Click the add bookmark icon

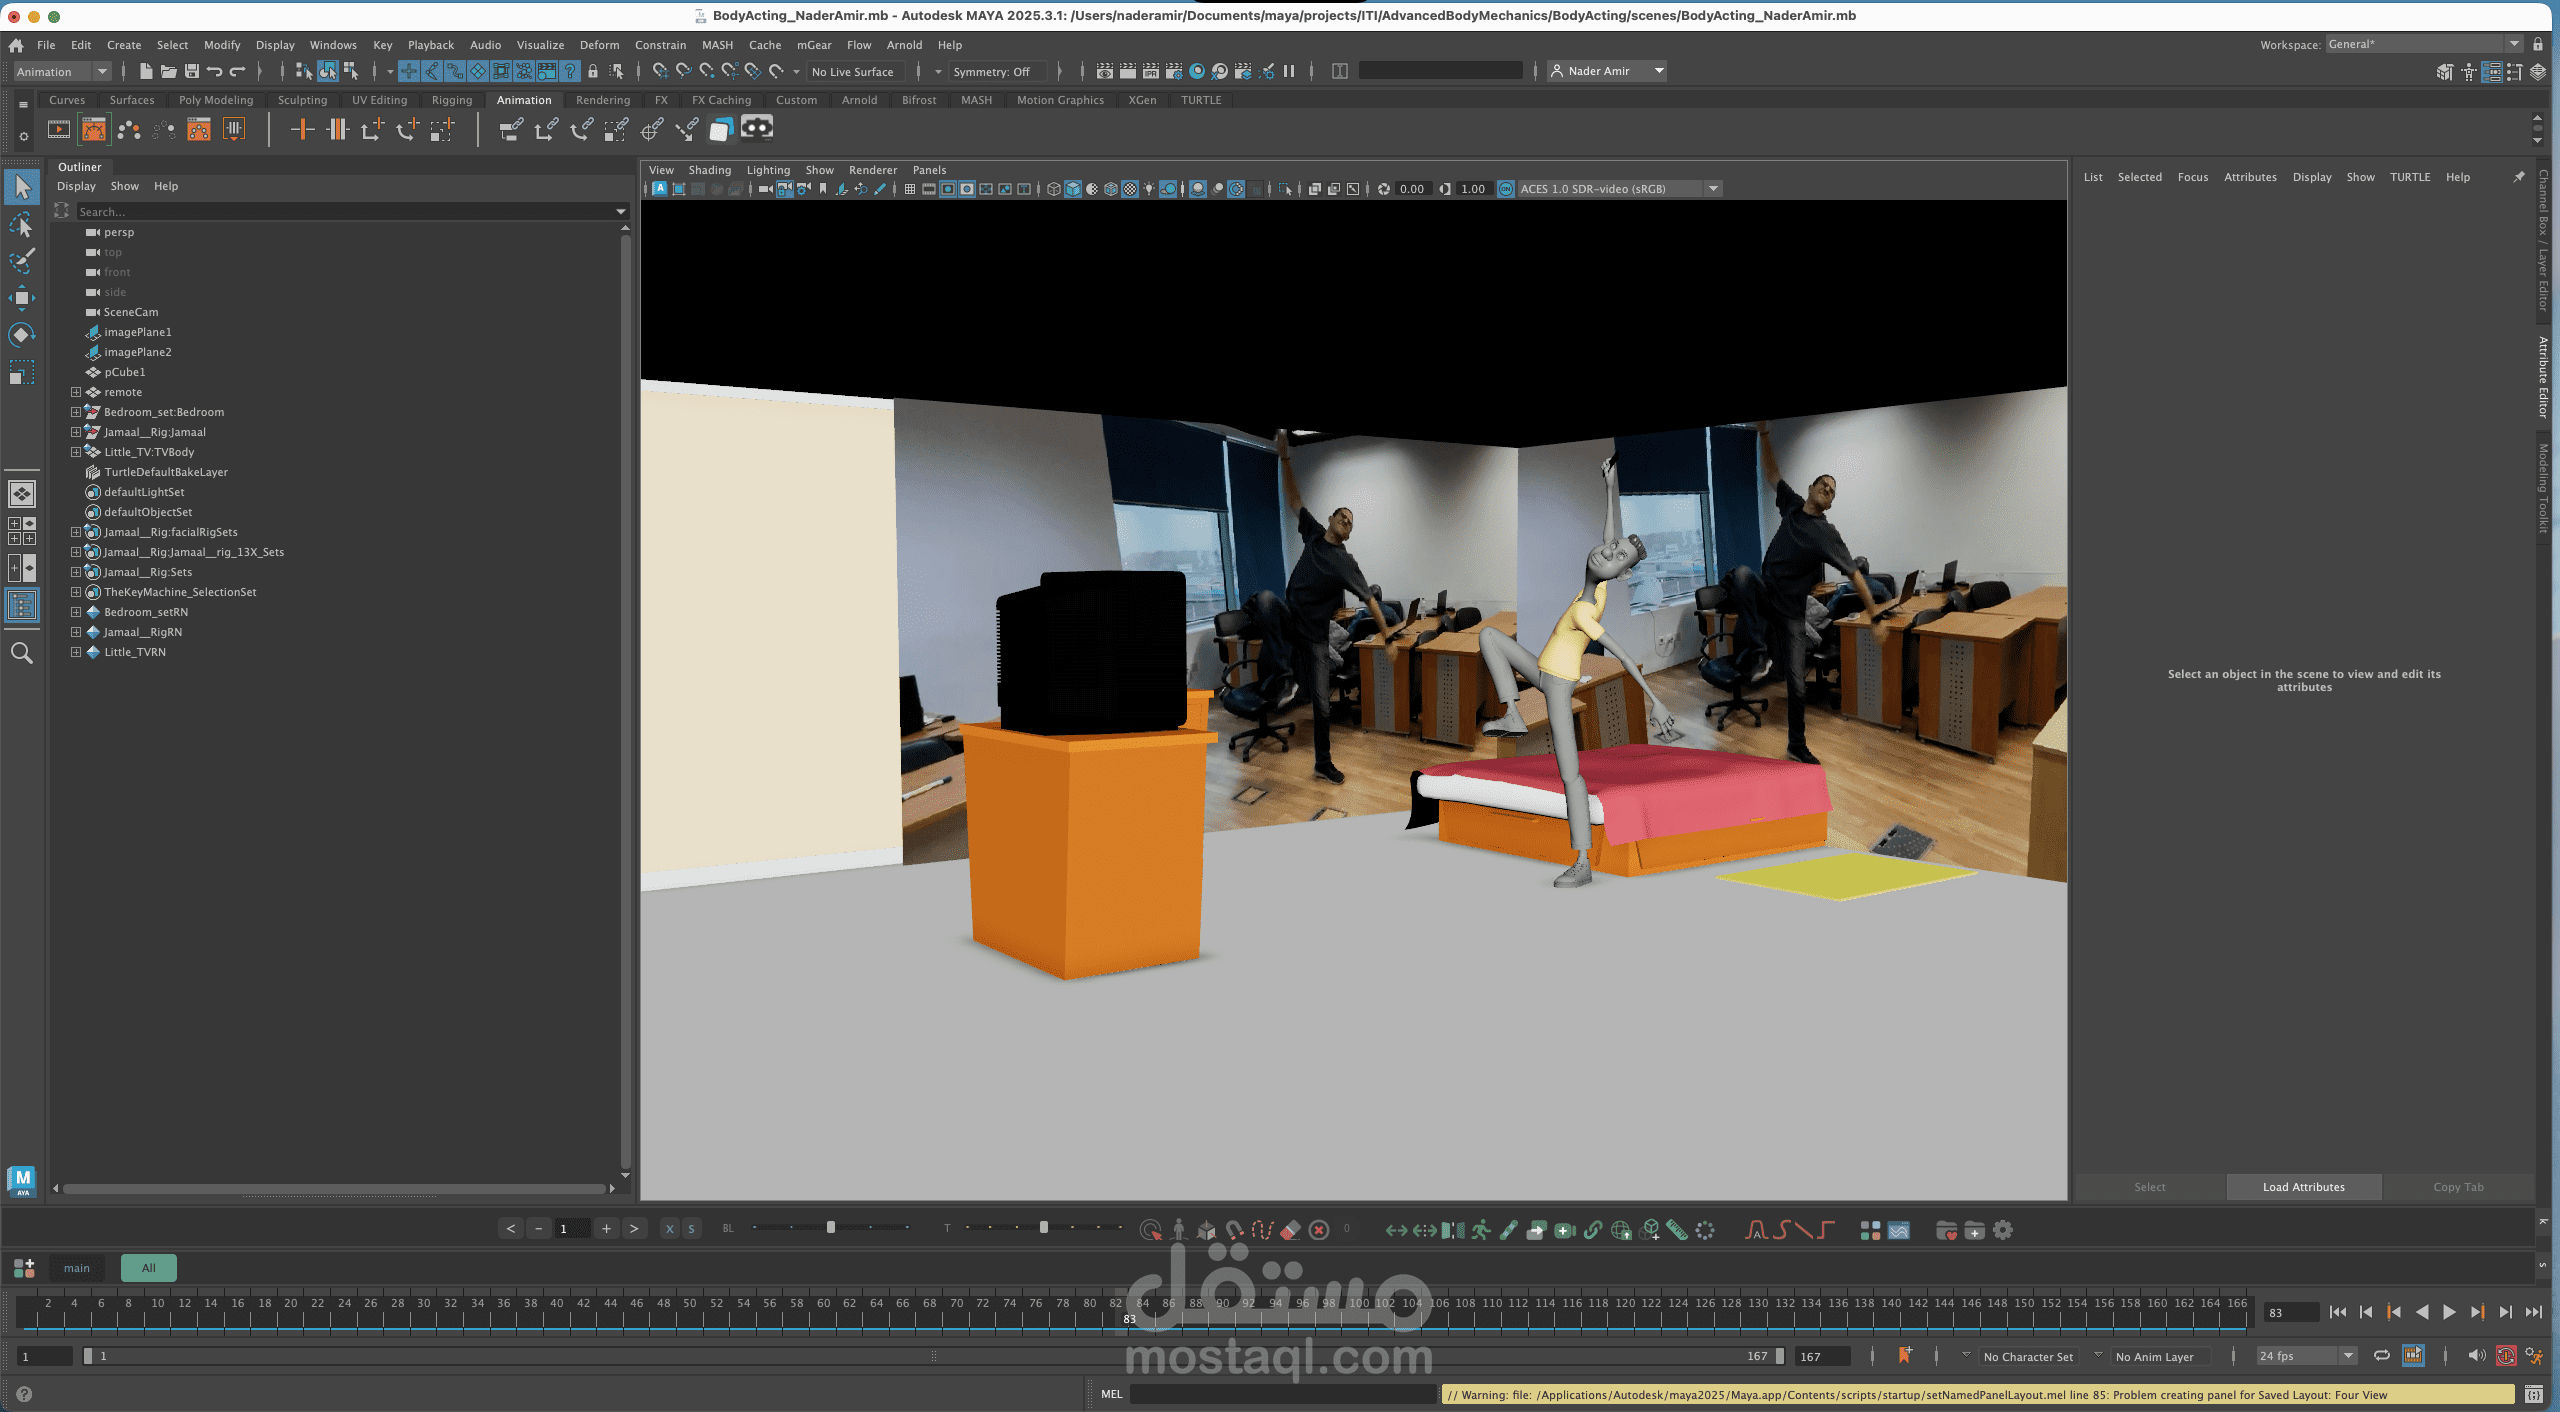pos(1904,1356)
